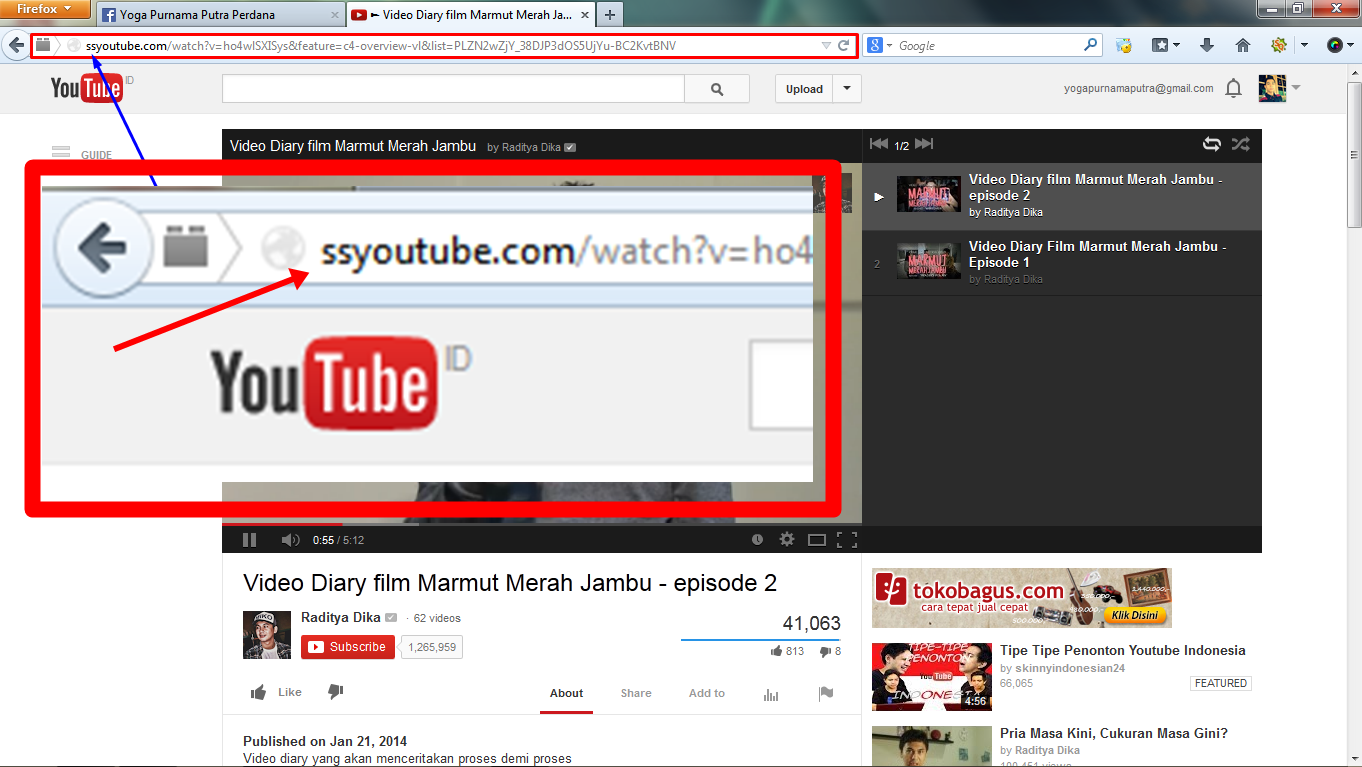
Task: Open the tokobagus.com advertisement banner
Action: click(1021, 598)
